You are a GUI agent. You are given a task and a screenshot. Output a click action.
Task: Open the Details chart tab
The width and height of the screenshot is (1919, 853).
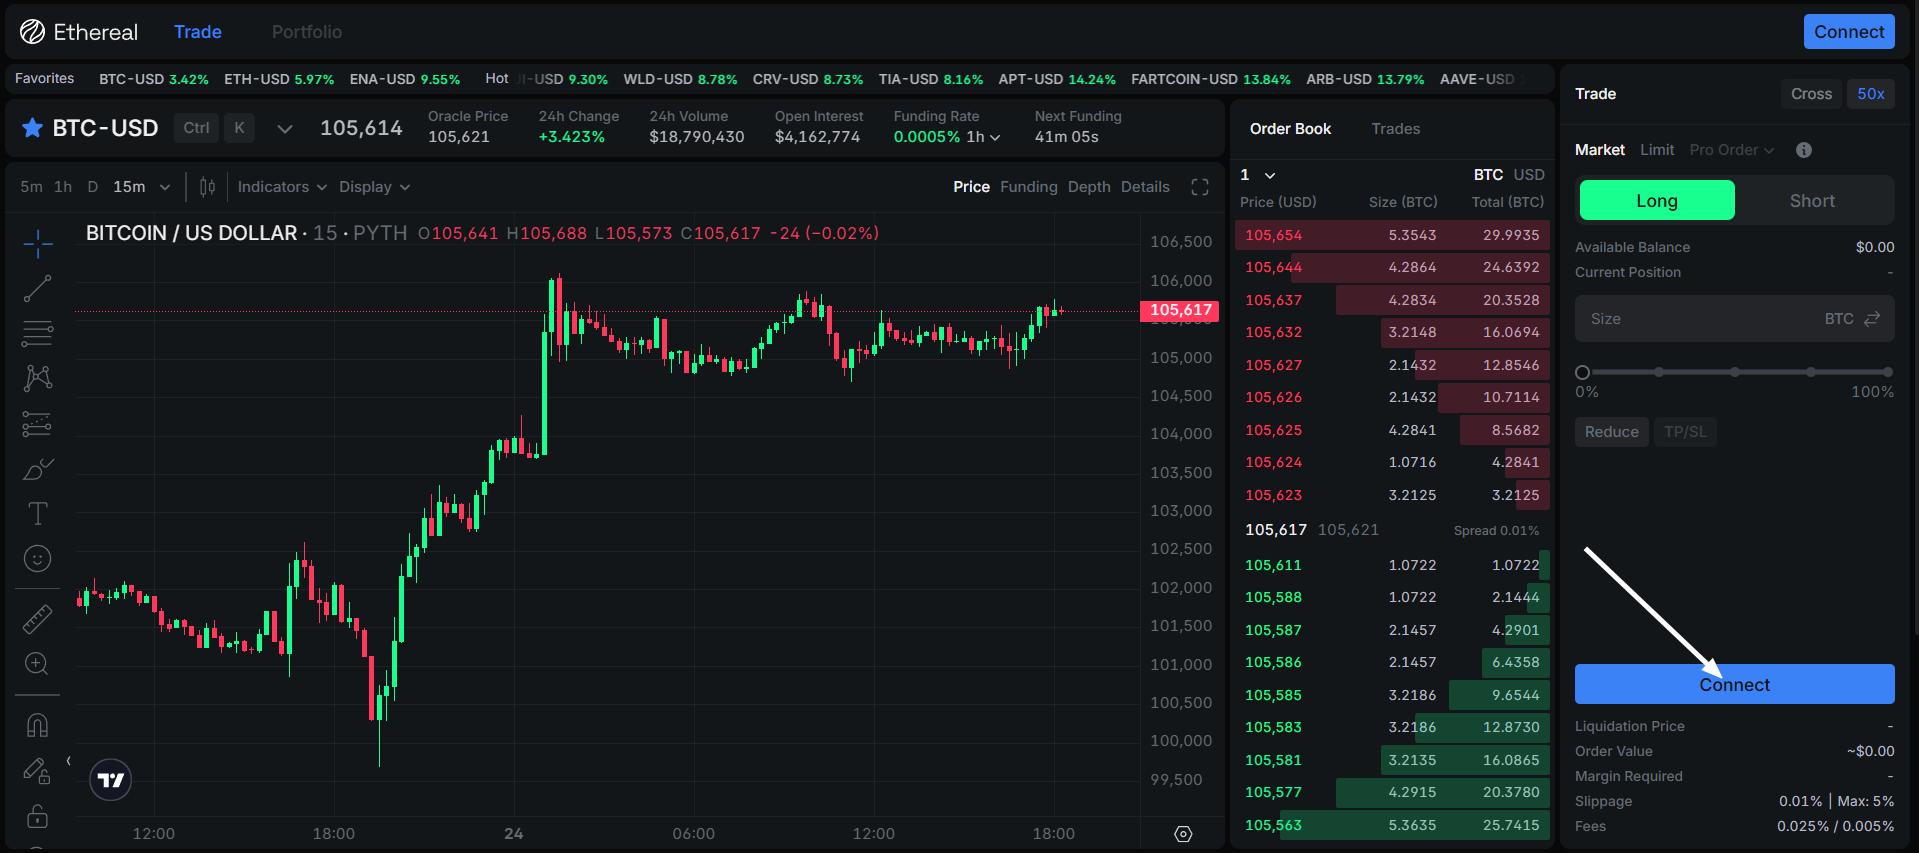pyautogui.click(x=1145, y=187)
